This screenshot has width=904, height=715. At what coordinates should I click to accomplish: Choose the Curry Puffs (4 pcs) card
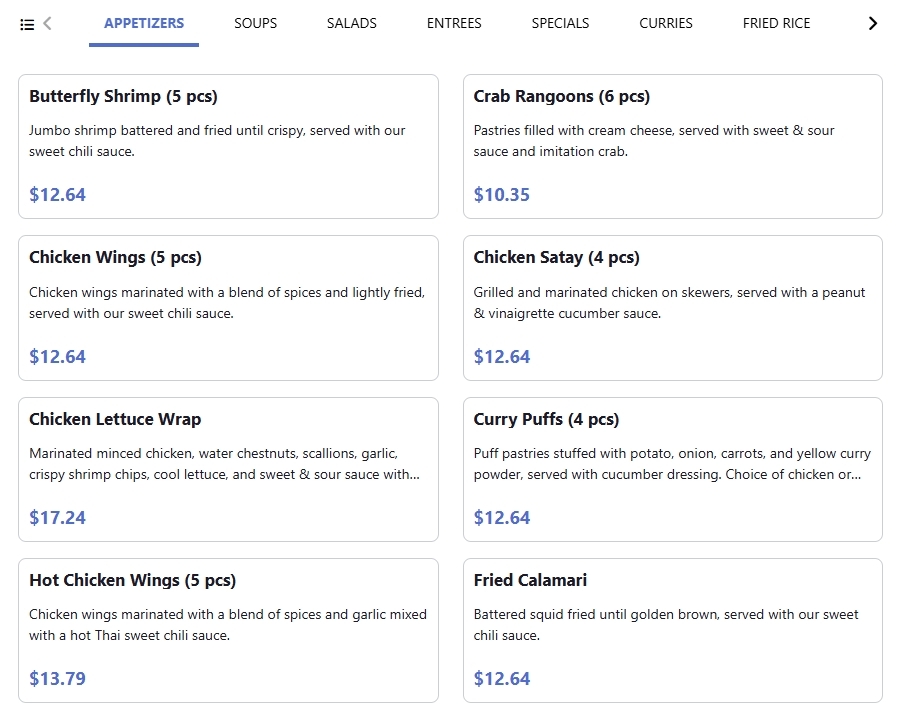click(x=673, y=469)
